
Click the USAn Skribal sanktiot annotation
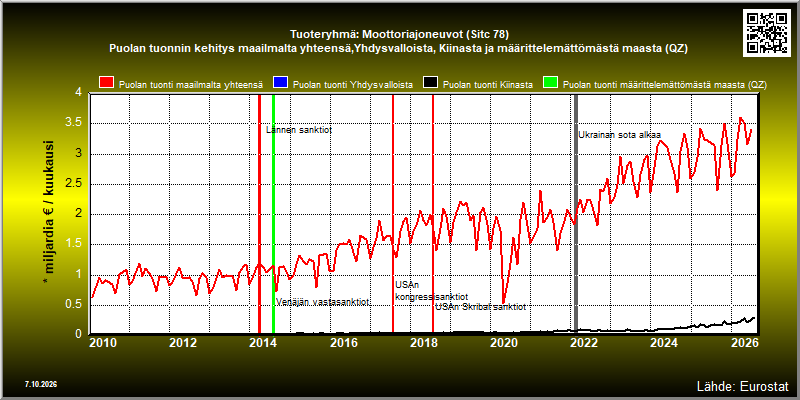pyautogui.click(x=480, y=307)
